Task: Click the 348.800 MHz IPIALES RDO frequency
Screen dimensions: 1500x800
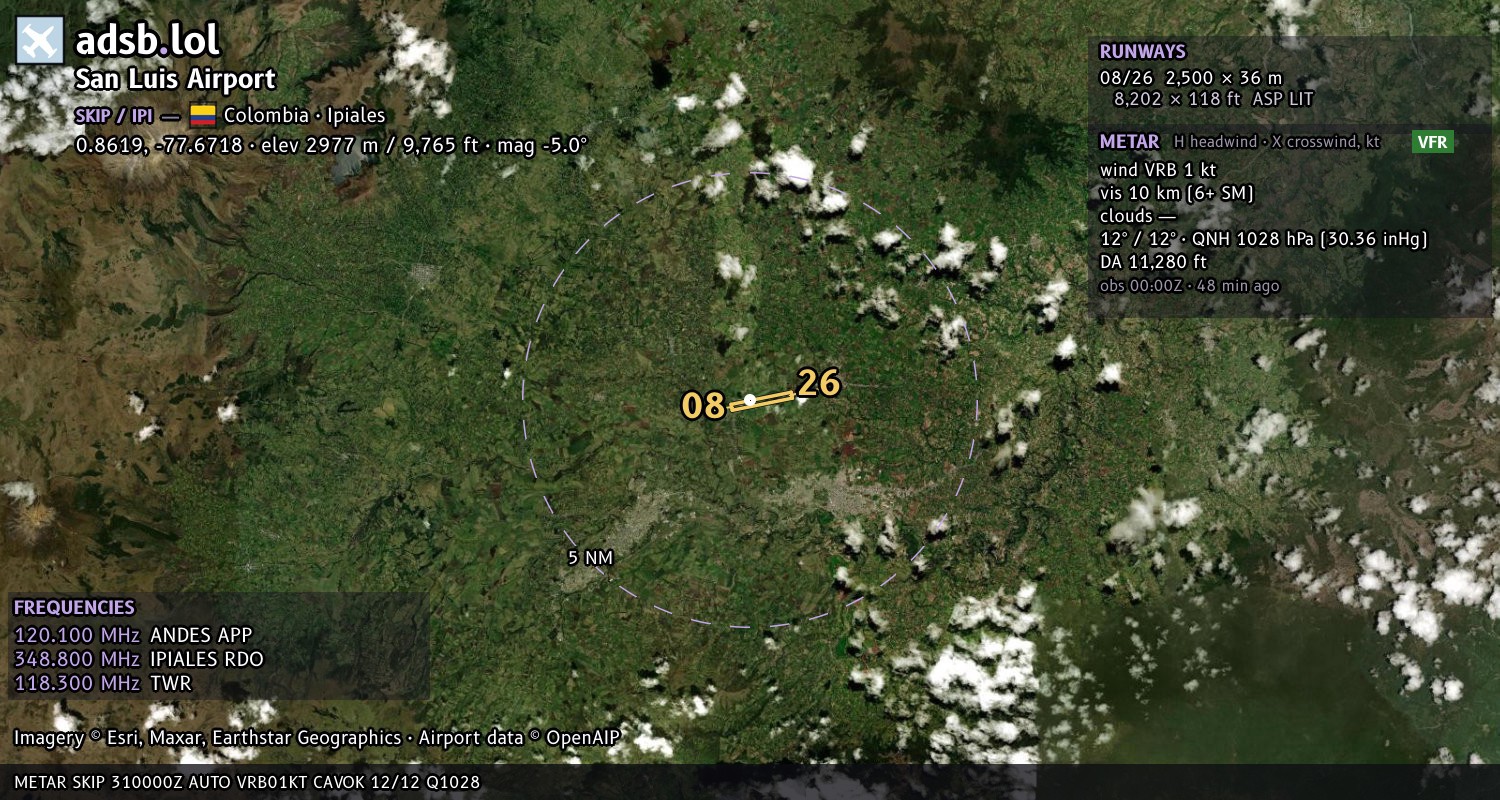Action: (x=139, y=659)
